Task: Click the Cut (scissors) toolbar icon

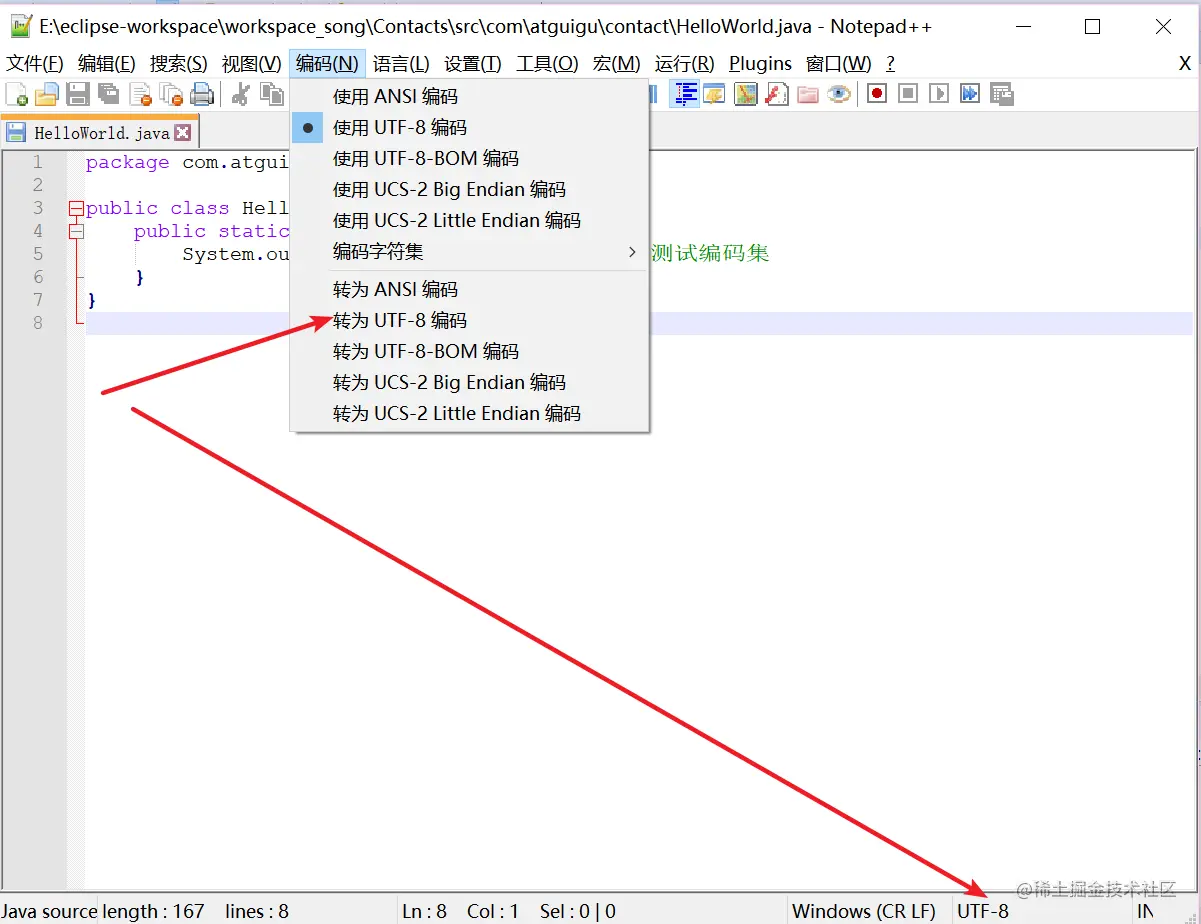Action: click(x=241, y=94)
